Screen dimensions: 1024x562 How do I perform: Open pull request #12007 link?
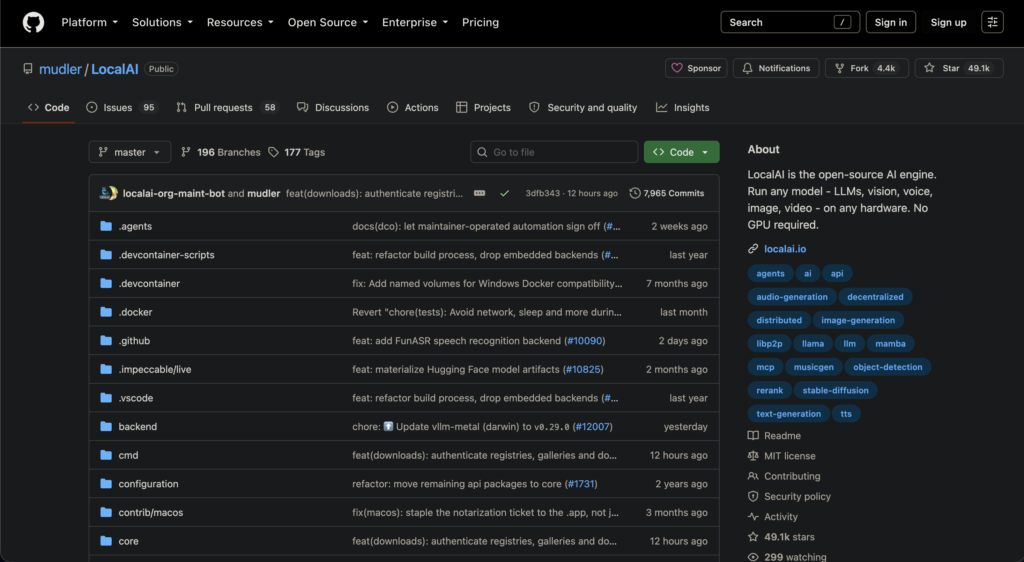coord(592,427)
